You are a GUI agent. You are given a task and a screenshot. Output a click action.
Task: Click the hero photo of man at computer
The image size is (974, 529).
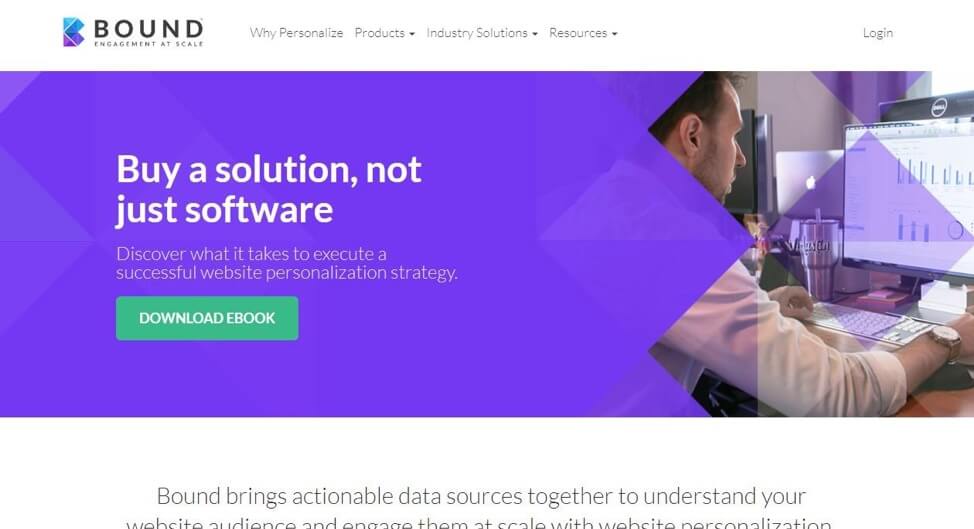811,243
